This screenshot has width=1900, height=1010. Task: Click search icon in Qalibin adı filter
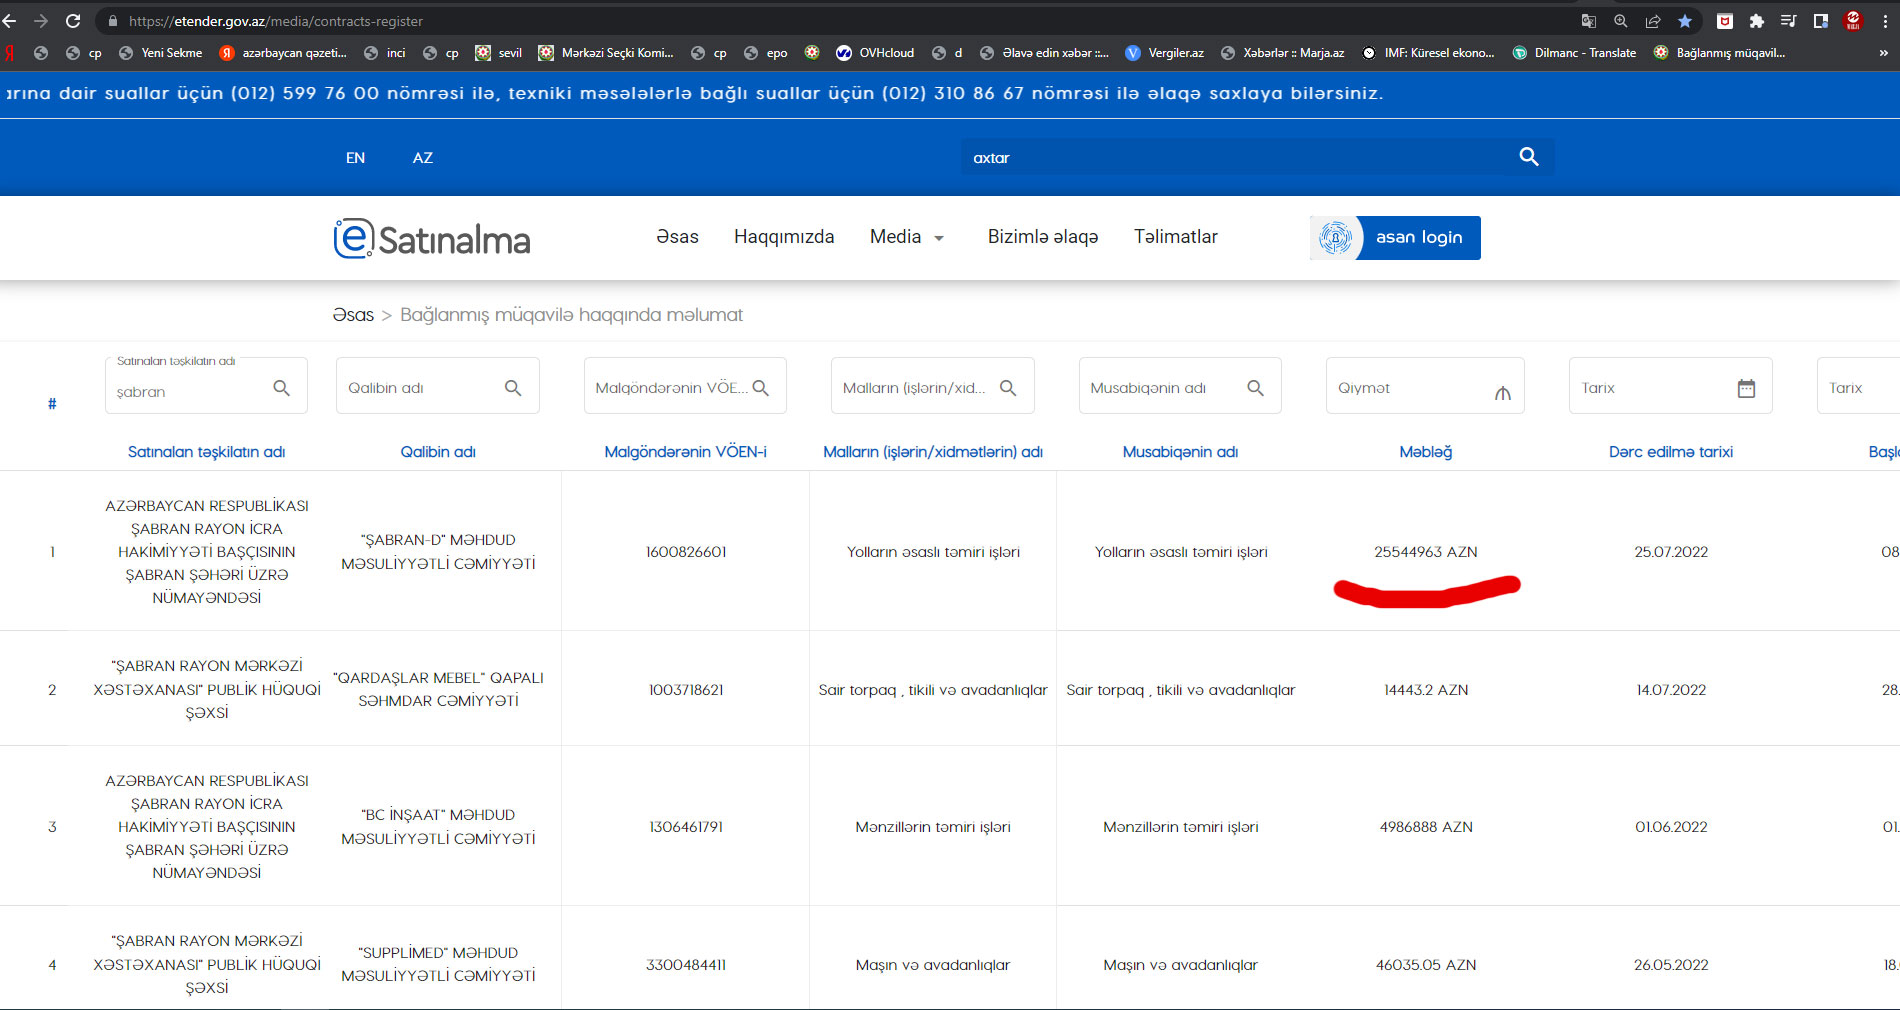(513, 388)
